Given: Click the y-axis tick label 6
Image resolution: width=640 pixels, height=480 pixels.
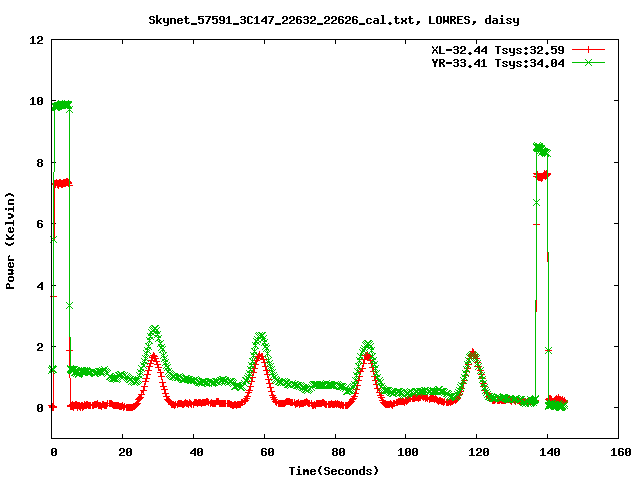Looking at the screenshot, I should (x=39, y=224).
